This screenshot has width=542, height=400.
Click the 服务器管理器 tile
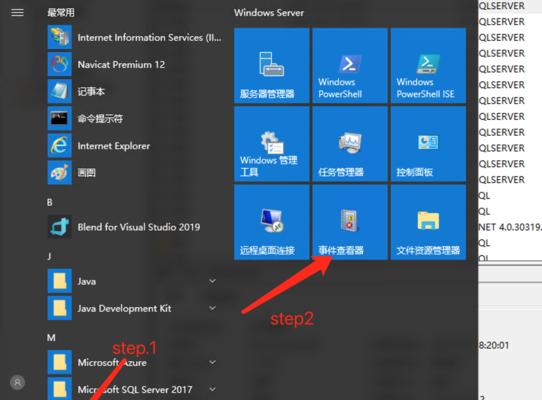click(271, 66)
